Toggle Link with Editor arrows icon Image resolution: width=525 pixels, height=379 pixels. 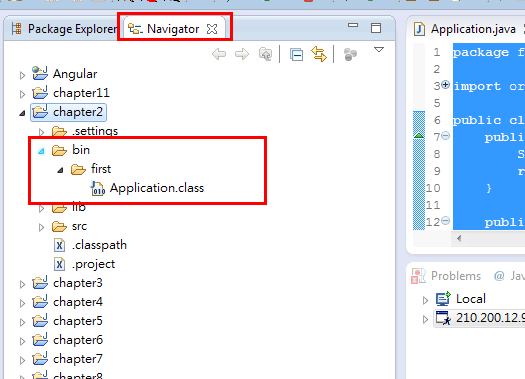click(319, 54)
